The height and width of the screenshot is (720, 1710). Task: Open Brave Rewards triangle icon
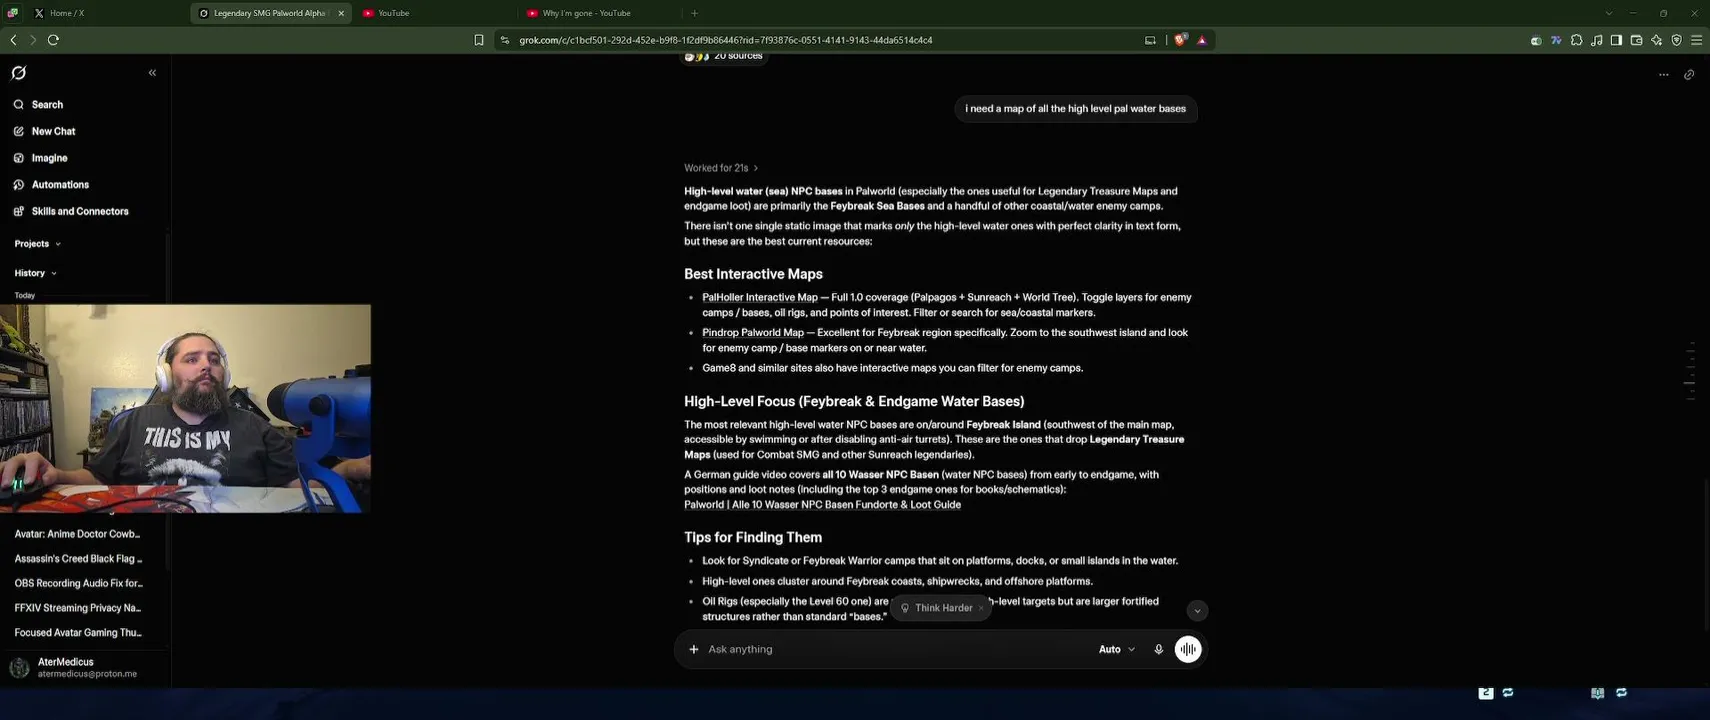pos(1202,40)
